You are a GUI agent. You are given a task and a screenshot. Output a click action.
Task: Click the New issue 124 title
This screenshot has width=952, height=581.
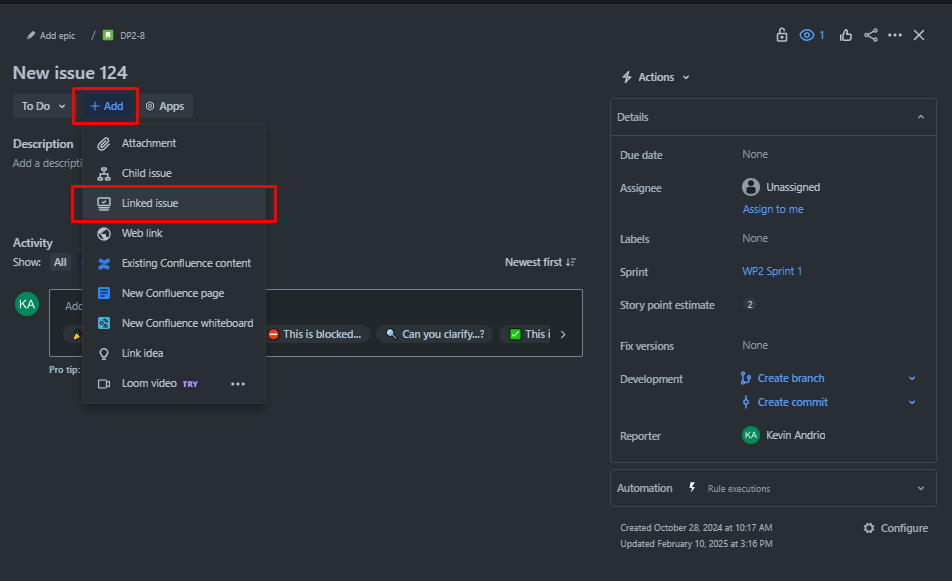click(x=70, y=73)
